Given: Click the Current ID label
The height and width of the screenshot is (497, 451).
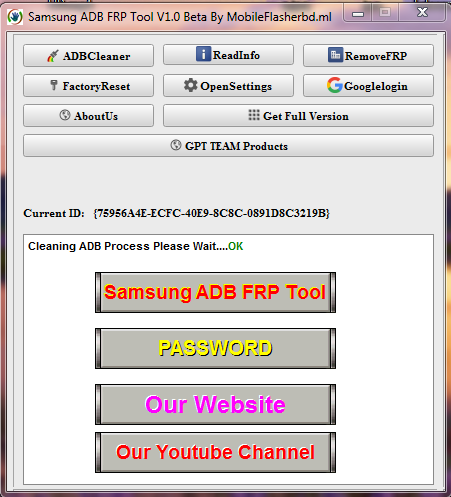Looking at the screenshot, I should tap(54, 213).
